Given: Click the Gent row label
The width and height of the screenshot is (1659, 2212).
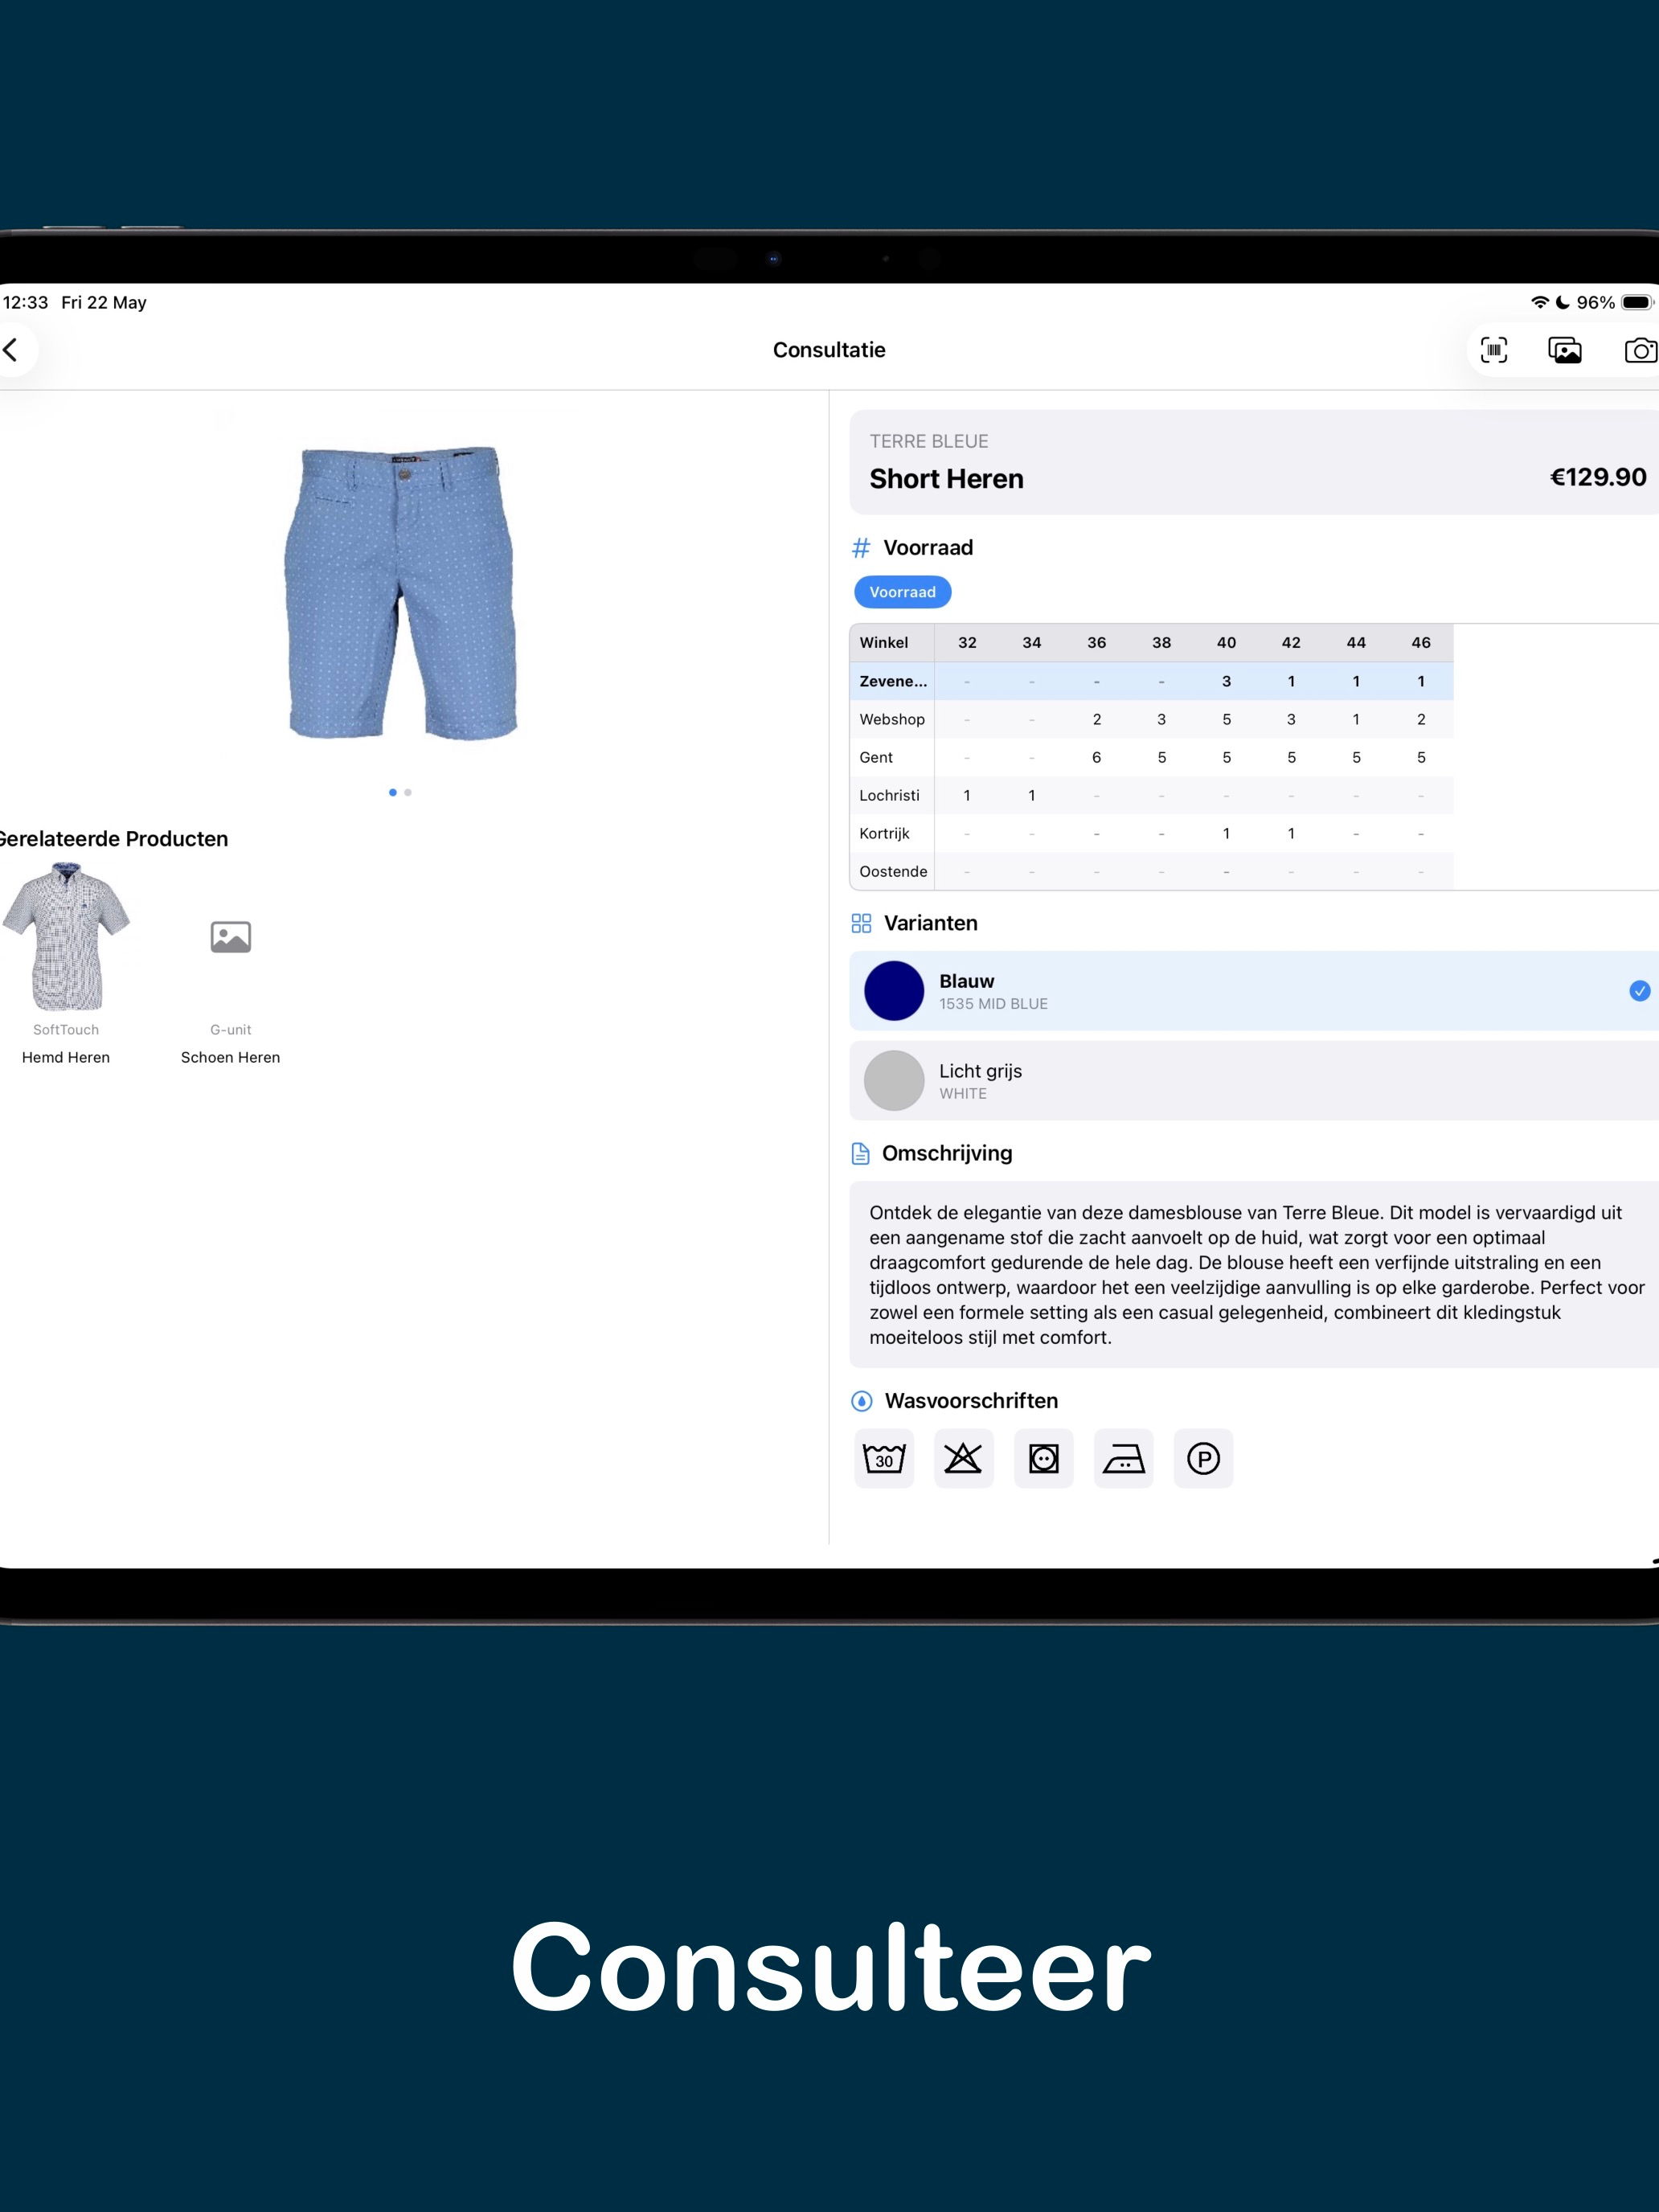Looking at the screenshot, I should pos(876,757).
